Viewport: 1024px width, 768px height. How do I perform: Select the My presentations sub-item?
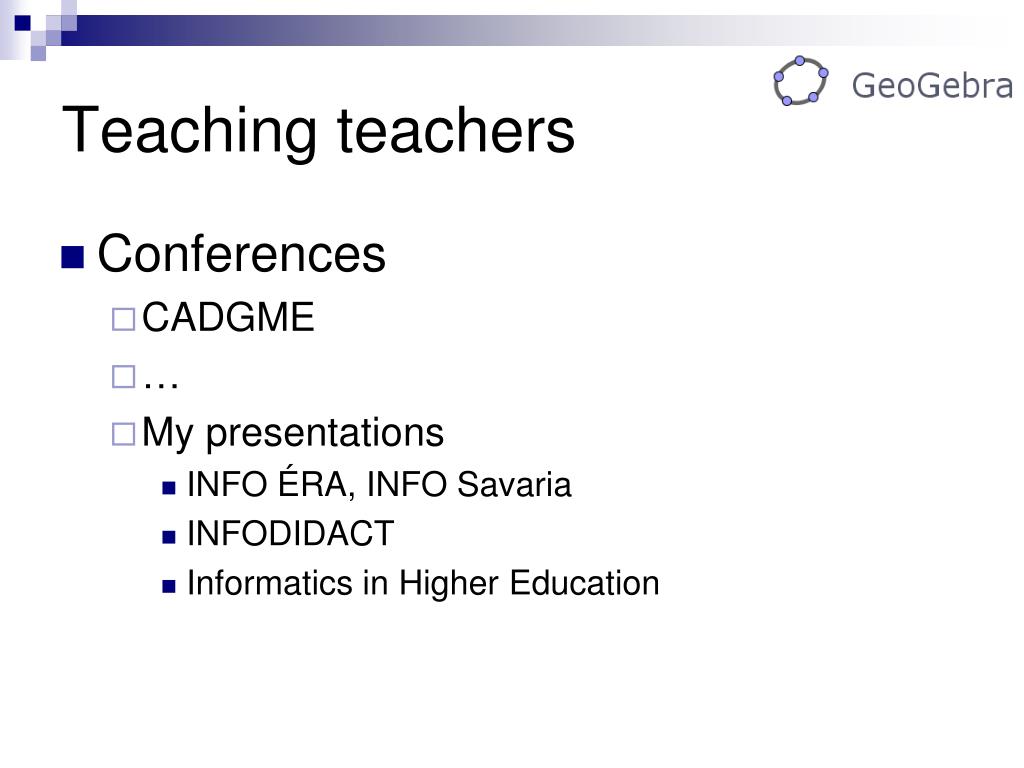click(x=293, y=433)
